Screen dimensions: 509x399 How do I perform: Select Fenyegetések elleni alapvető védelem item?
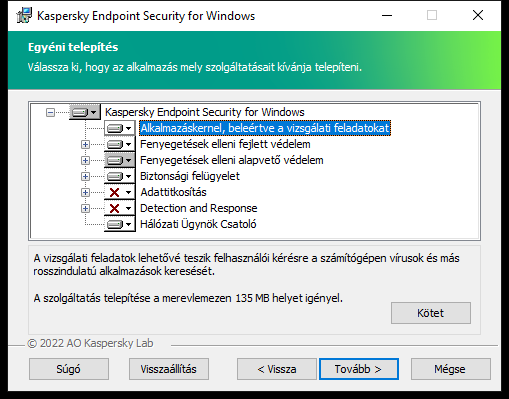(232, 160)
